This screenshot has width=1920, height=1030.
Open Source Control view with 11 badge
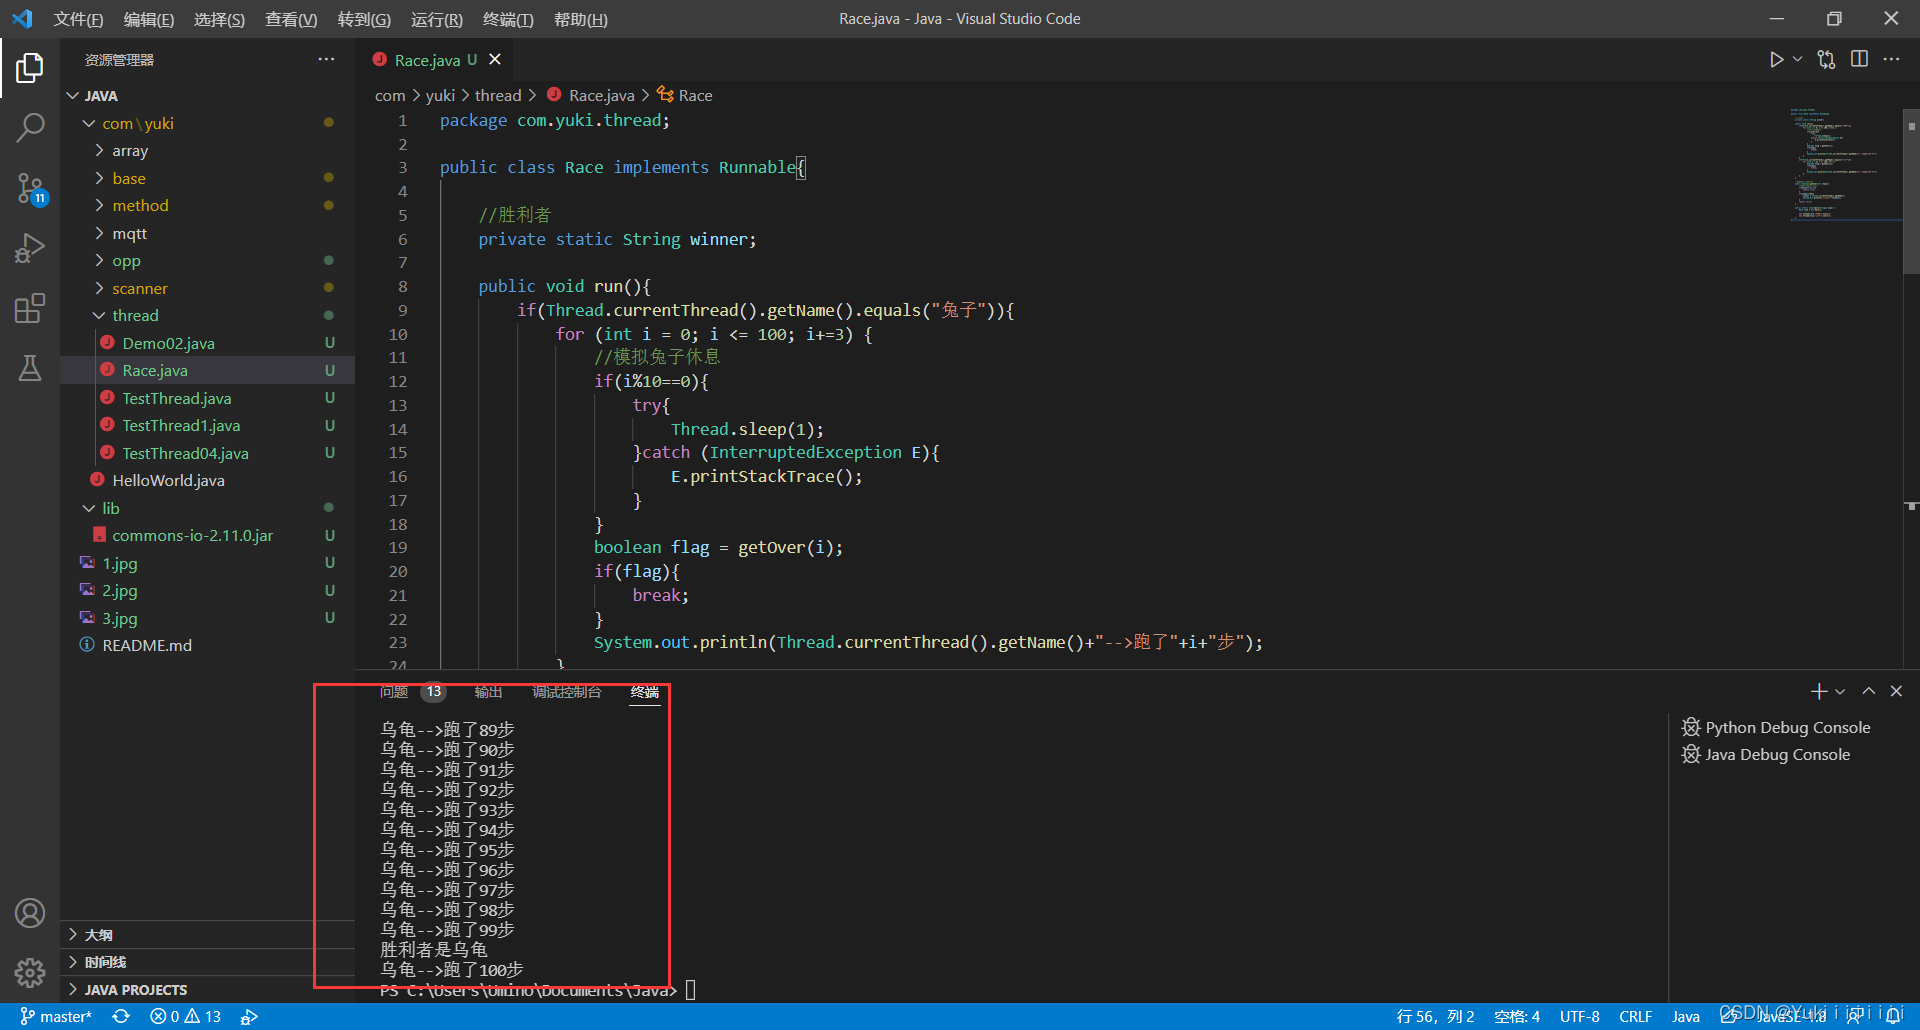[30, 187]
